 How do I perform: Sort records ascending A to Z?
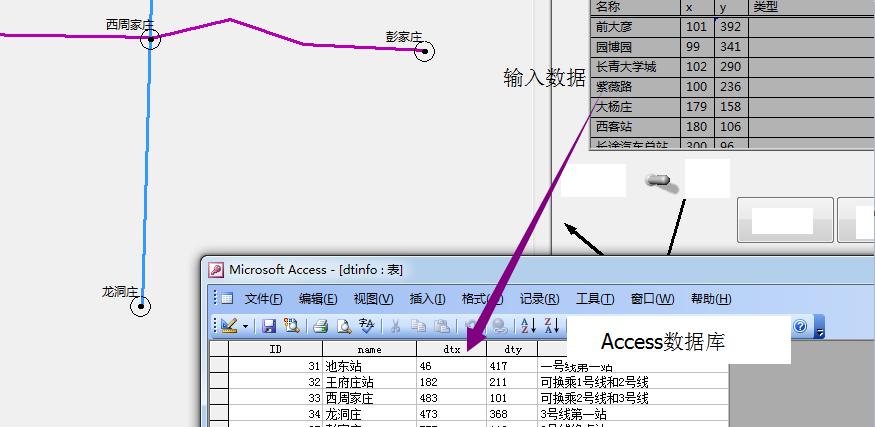[528, 326]
